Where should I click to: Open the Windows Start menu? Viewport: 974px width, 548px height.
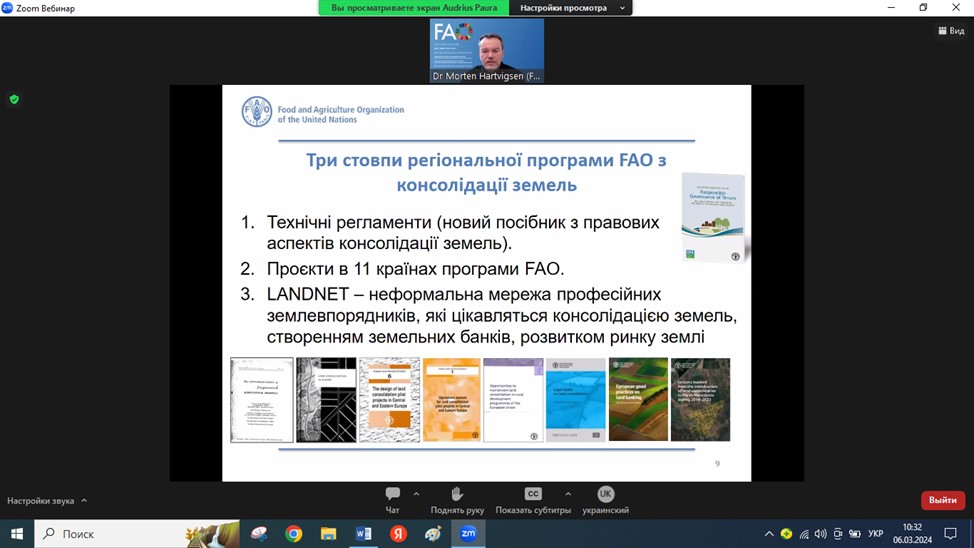pyautogui.click(x=17, y=534)
